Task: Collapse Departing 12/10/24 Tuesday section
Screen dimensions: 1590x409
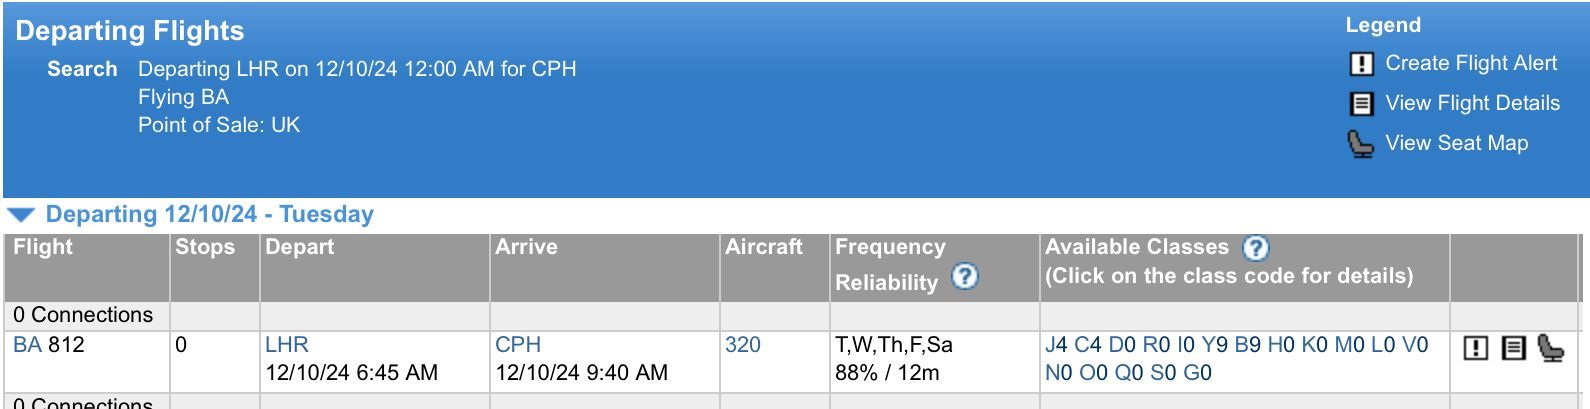Action: (x=21, y=215)
